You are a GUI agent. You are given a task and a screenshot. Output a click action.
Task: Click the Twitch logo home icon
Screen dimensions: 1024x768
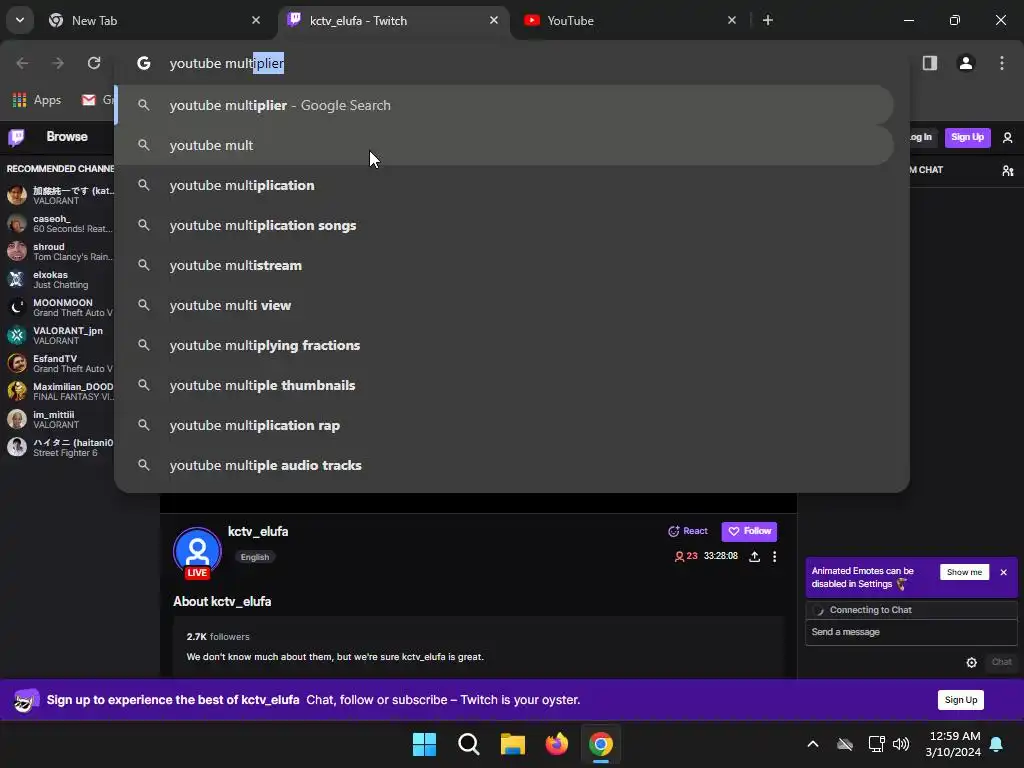pyautogui.click(x=16, y=137)
